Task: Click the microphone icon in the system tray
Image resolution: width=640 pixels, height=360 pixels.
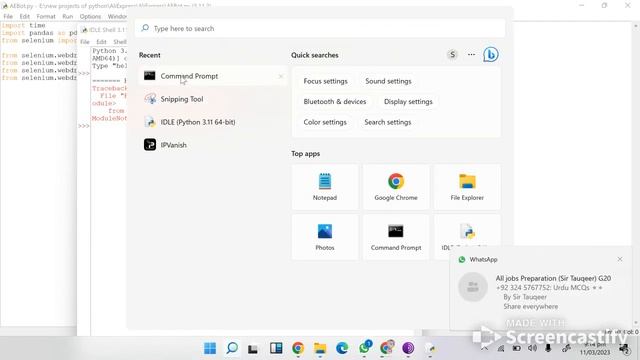Action: 548,349
